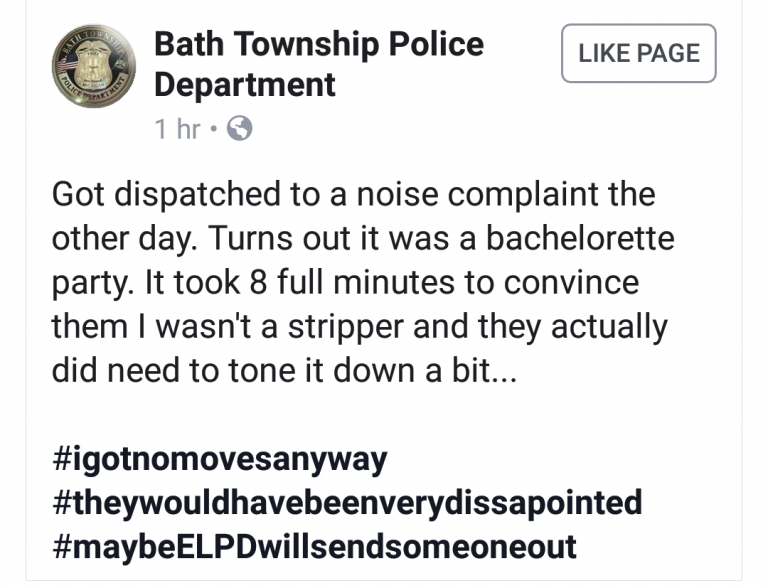Open the #igotnomovesanyway hashtag

(x=219, y=460)
